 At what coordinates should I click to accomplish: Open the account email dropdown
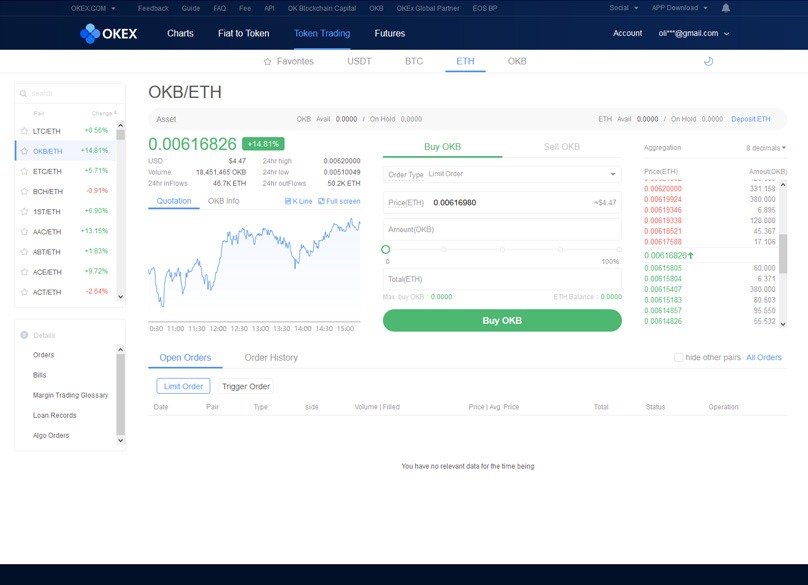[x=693, y=34]
